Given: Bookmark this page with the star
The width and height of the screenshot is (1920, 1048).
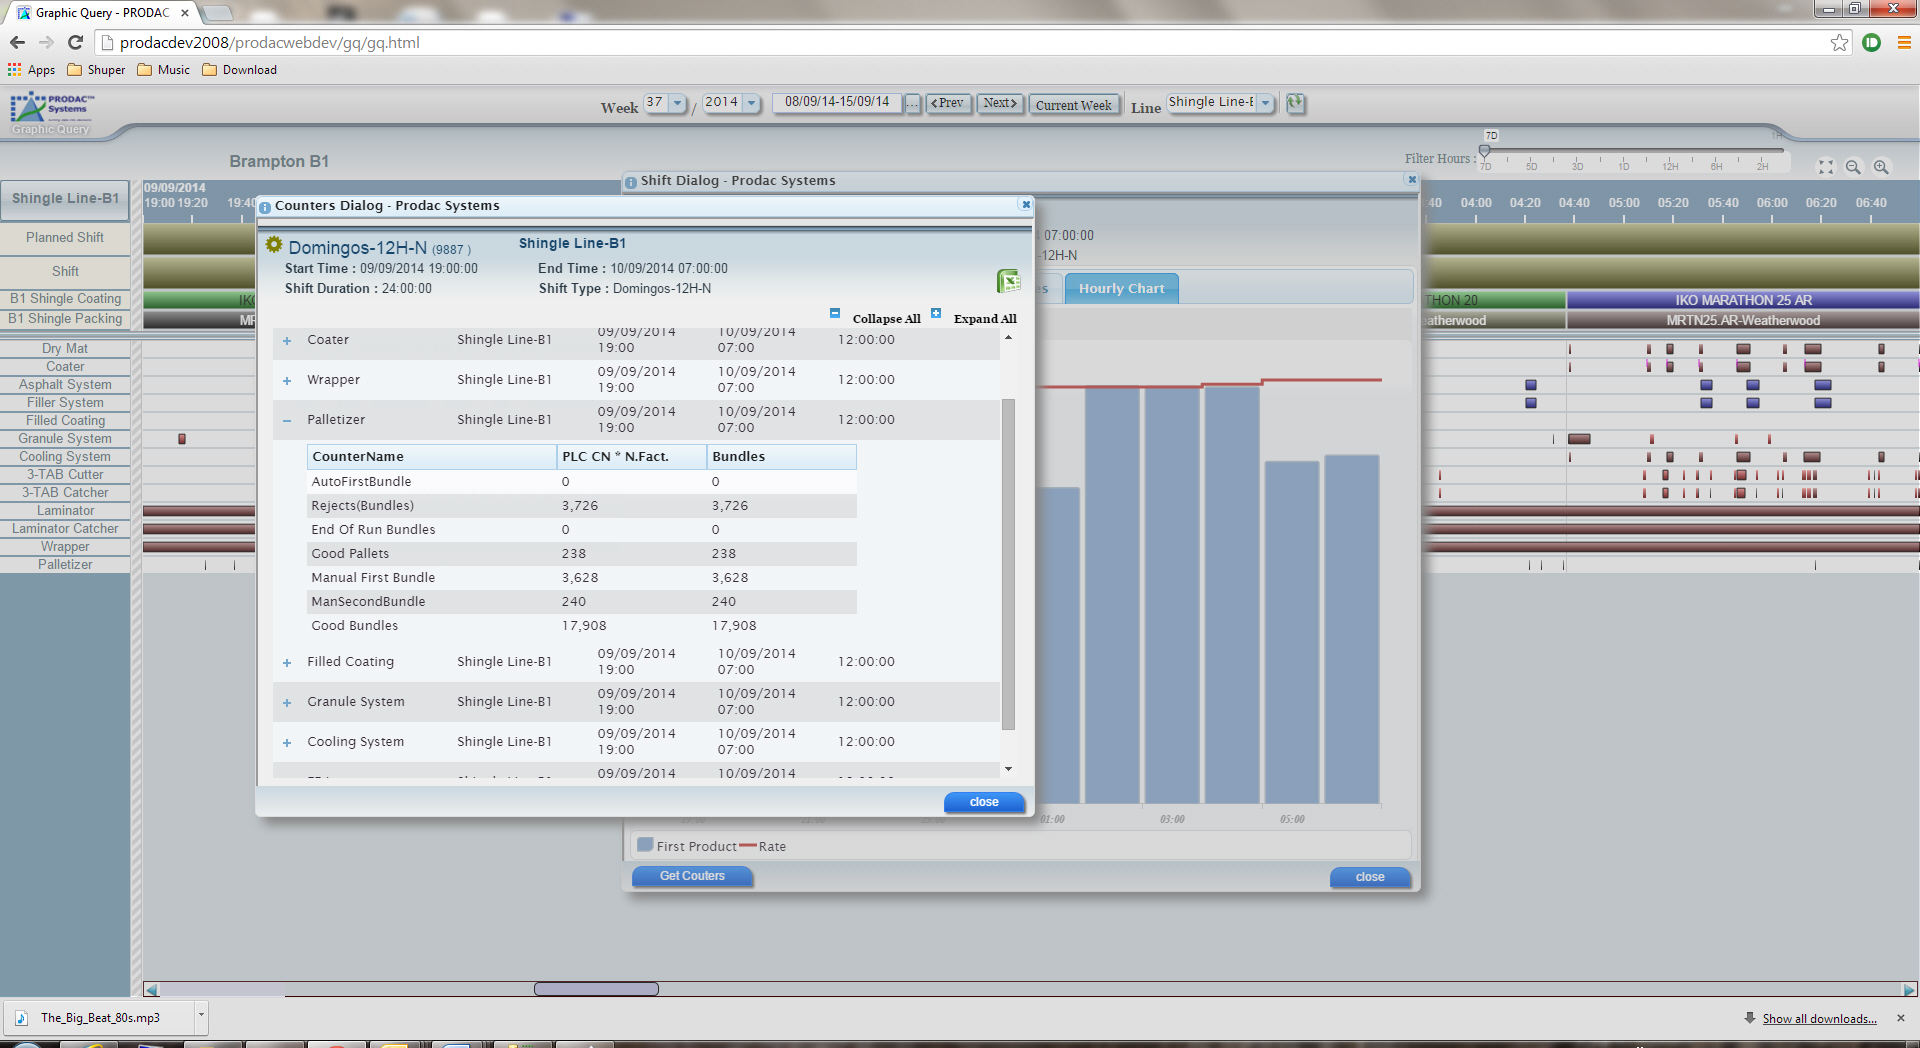Looking at the screenshot, I should pos(1839,42).
